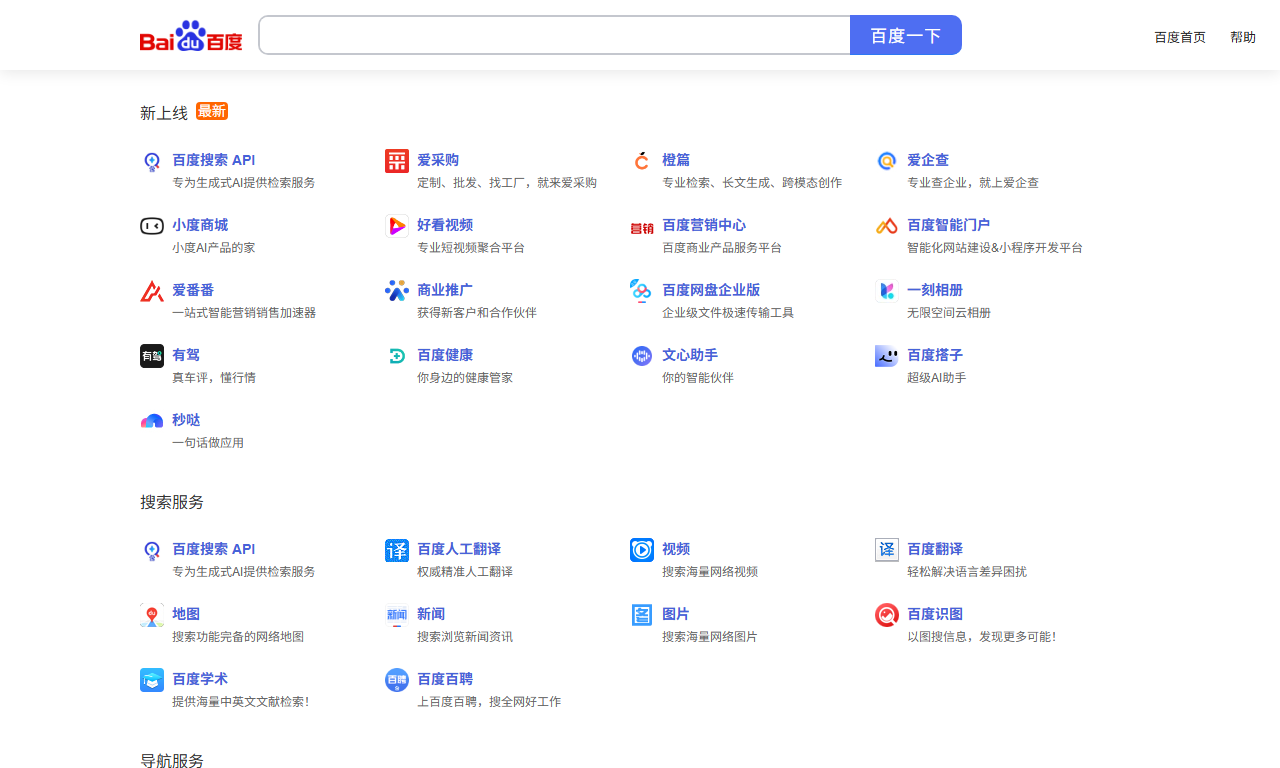Click the text 搜索功能完备的网络地图
Screen dimensions: 1280x768
[x=238, y=637]
